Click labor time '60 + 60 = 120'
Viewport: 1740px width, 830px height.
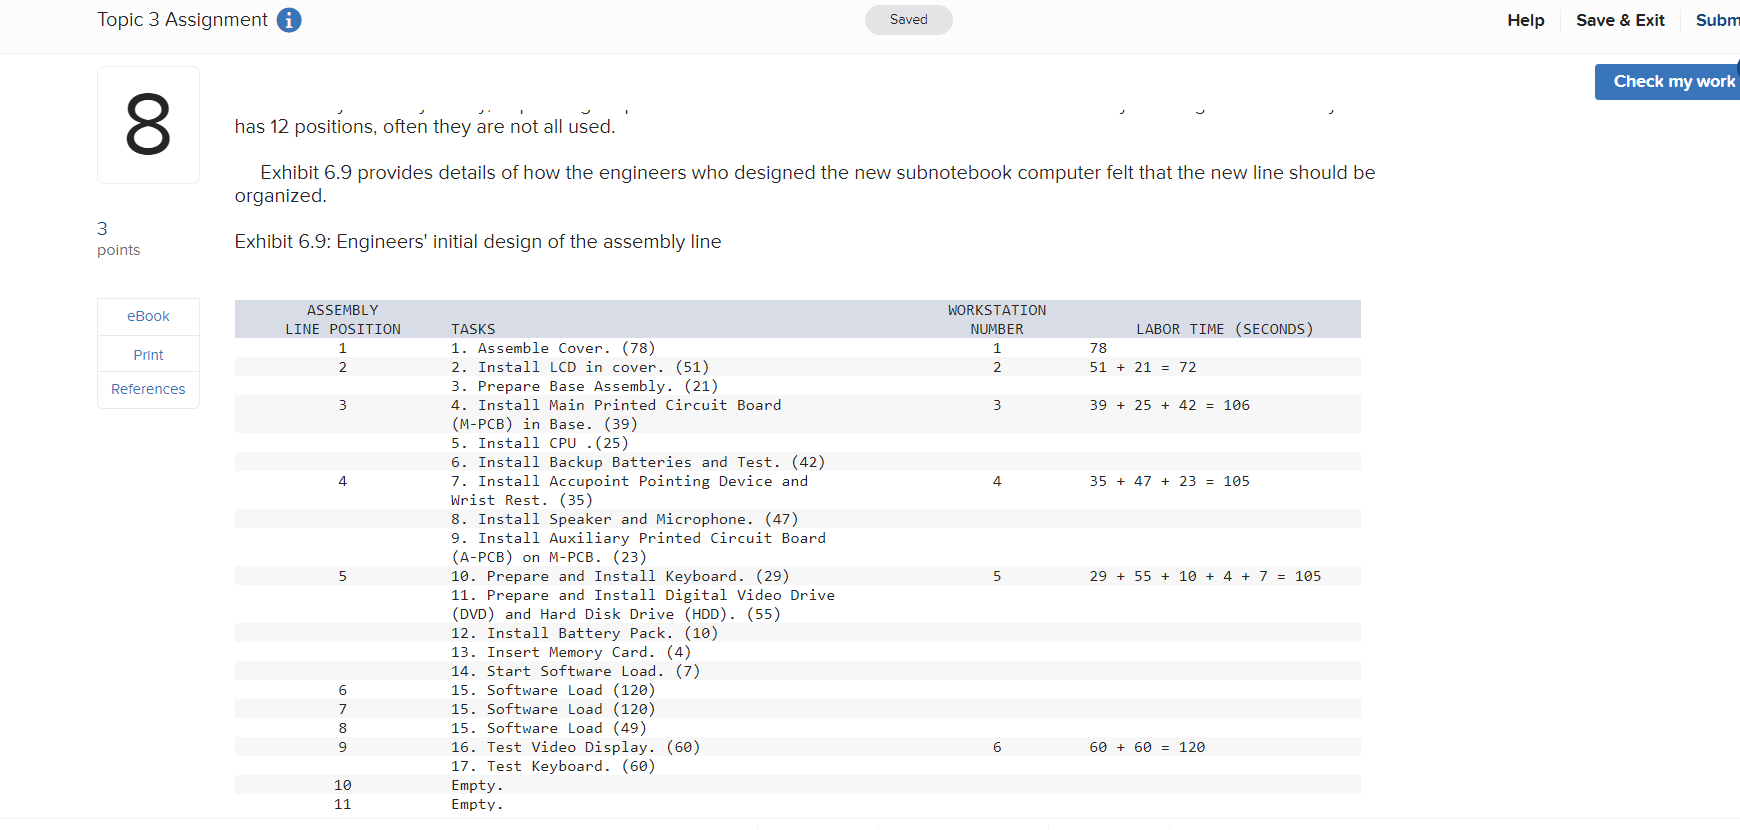click(x=1147, y=747)
